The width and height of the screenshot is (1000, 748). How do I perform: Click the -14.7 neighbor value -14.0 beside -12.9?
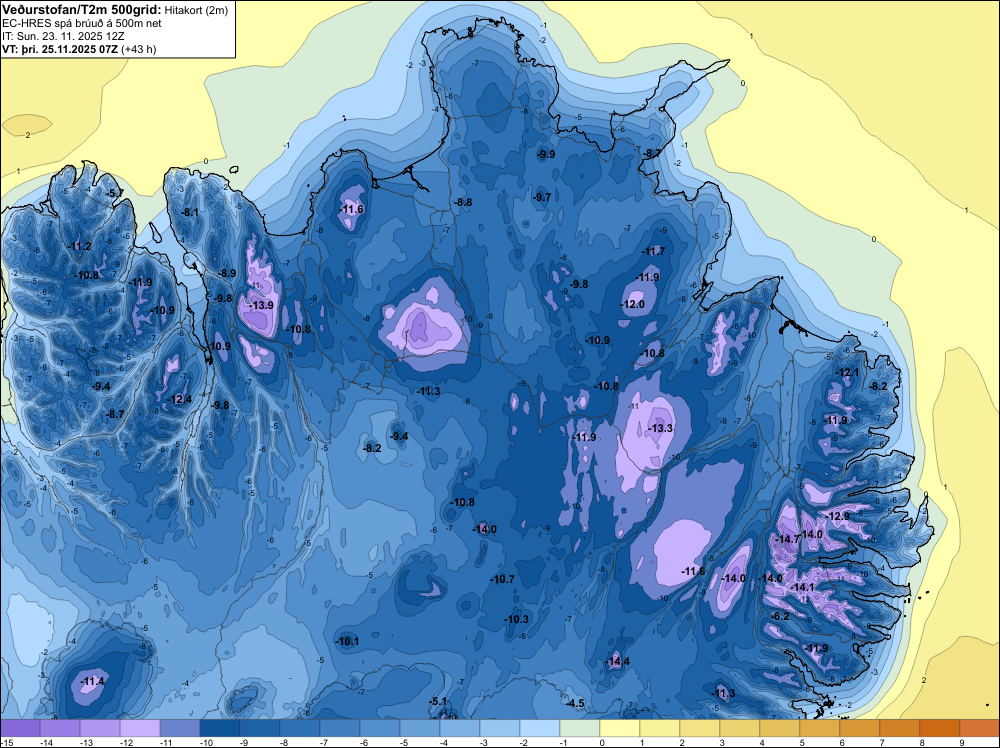812,534
